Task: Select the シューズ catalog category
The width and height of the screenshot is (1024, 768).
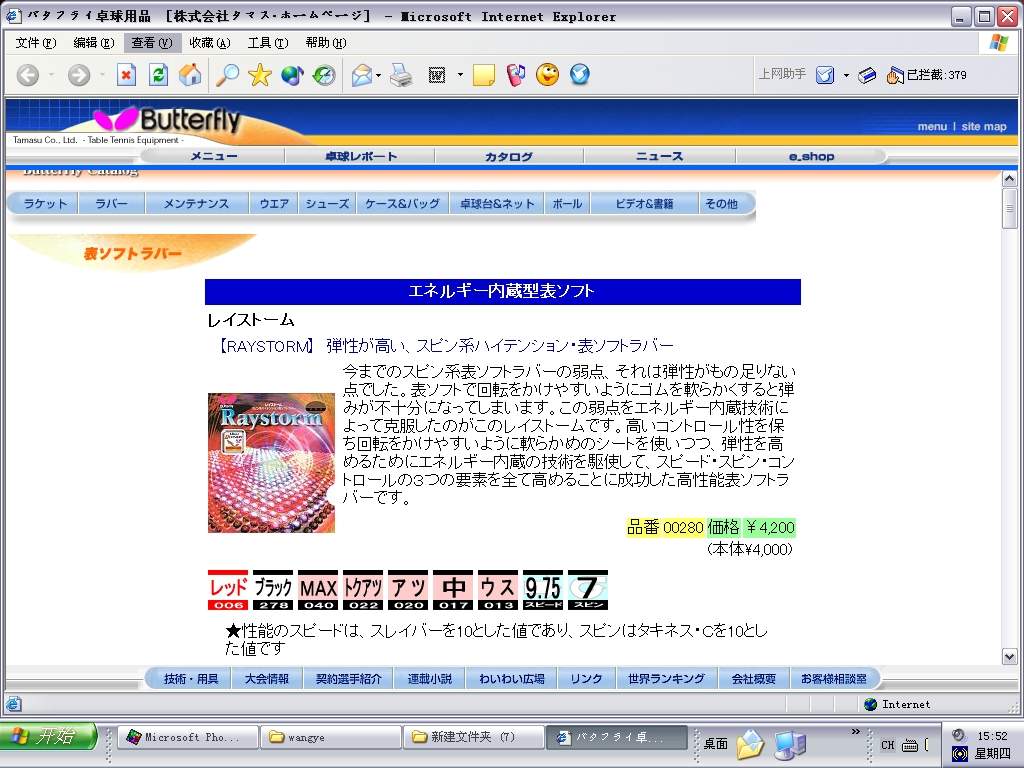Action: point(327,204)
